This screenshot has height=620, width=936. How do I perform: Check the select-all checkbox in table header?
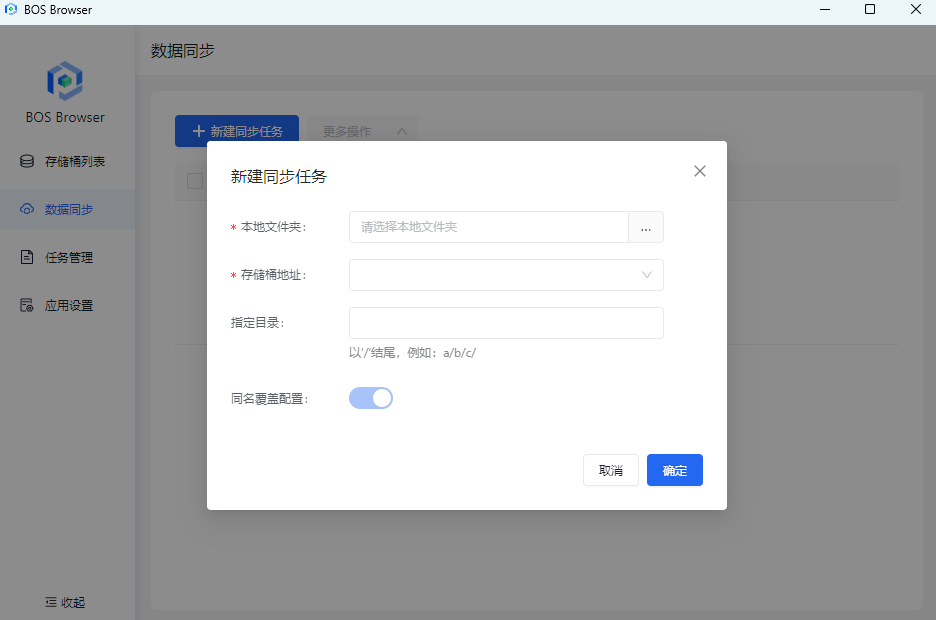pos(195,181)
